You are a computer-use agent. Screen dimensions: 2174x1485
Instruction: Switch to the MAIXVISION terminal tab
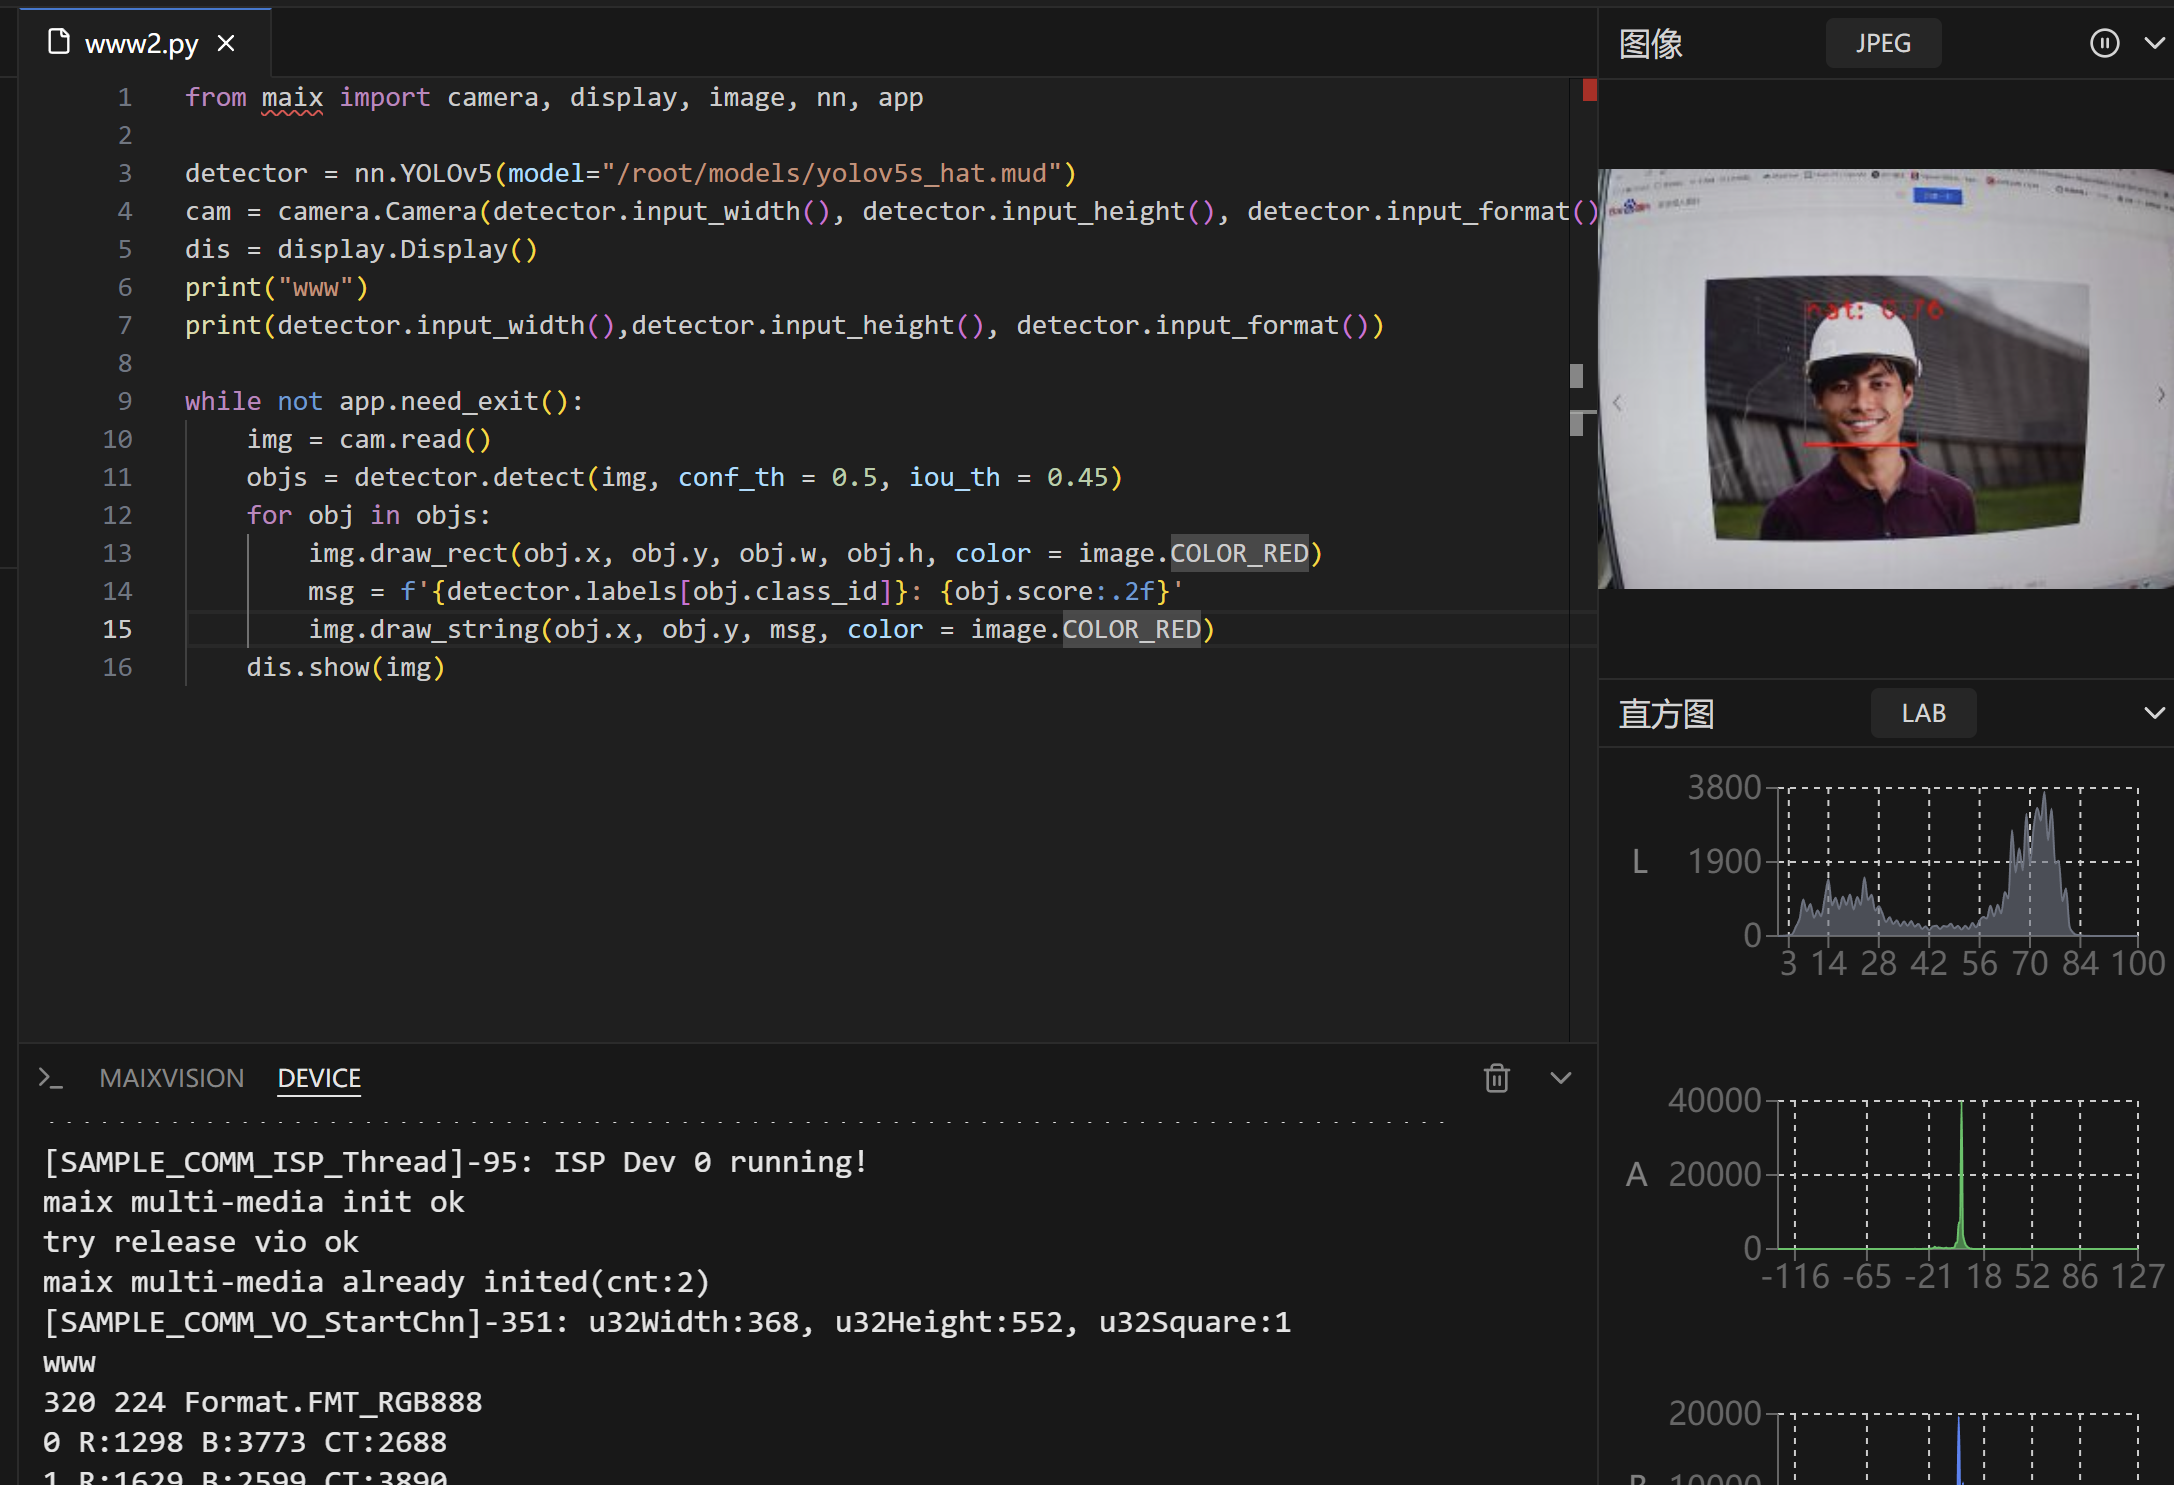(171, 1078)
